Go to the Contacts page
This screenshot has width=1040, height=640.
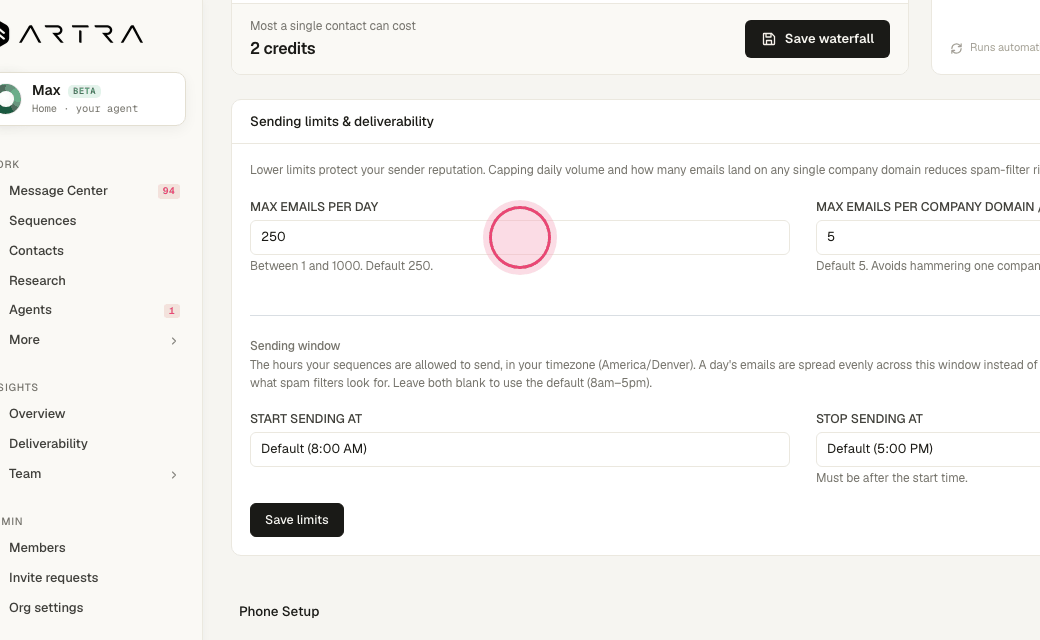[36, 251]
